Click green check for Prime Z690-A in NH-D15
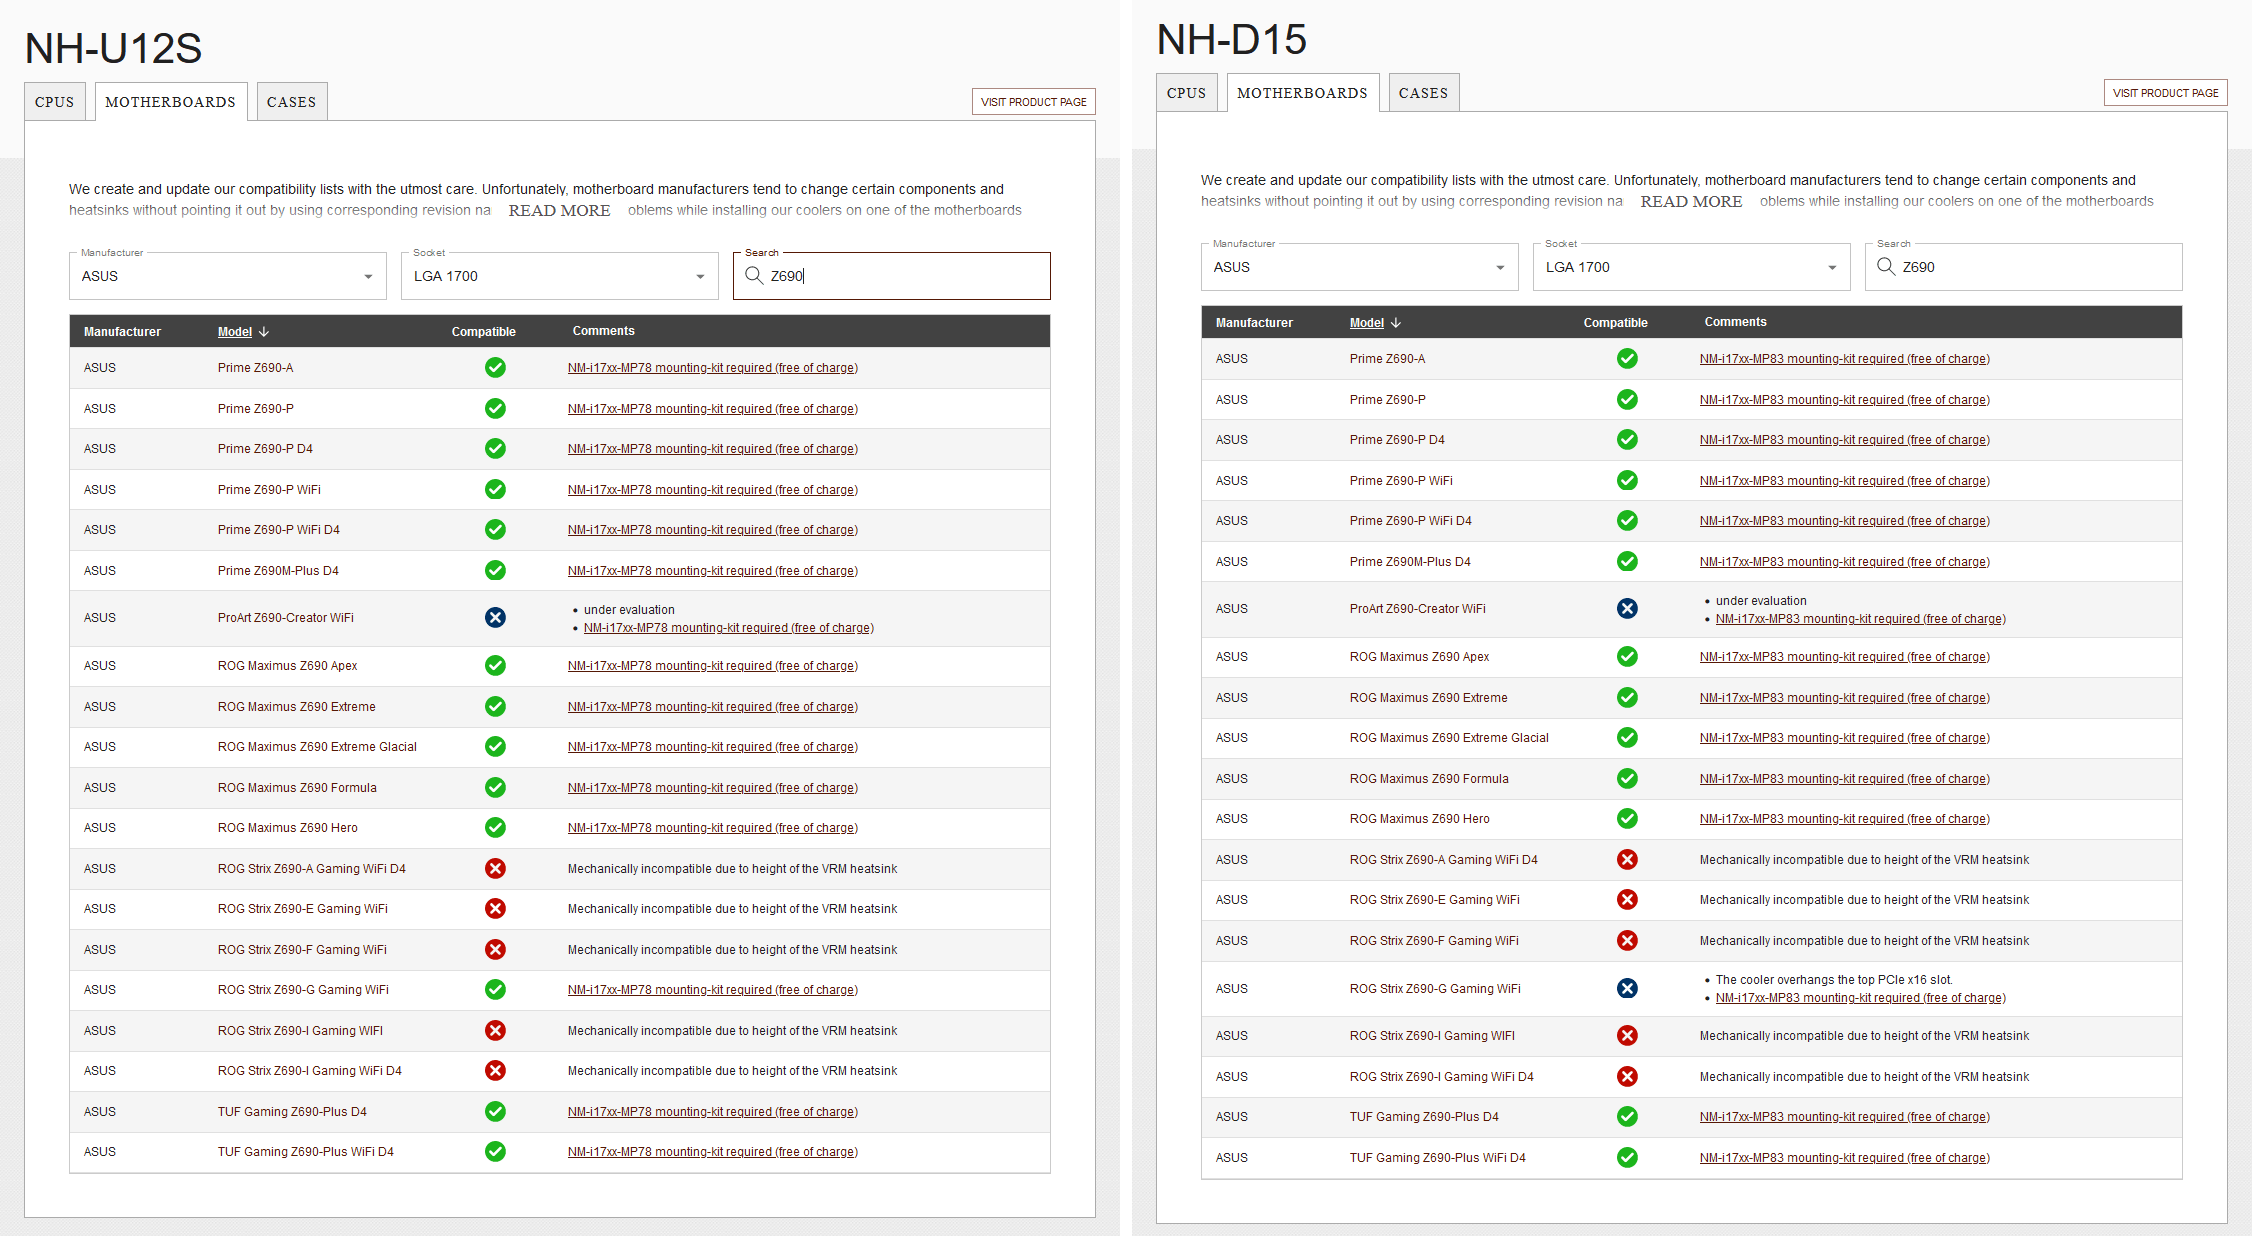Viewport: 2252px width, 1236px height. click(x=1627, y=359)
